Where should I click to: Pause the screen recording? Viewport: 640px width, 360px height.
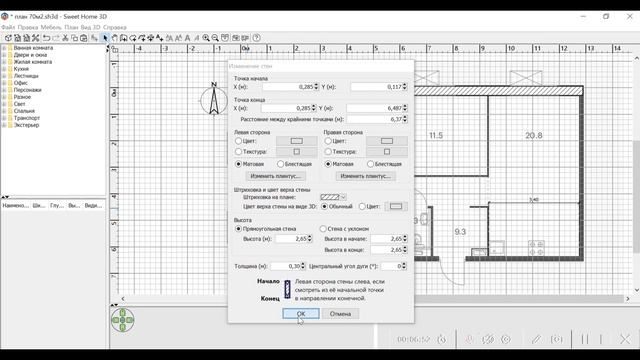(585, 339)
